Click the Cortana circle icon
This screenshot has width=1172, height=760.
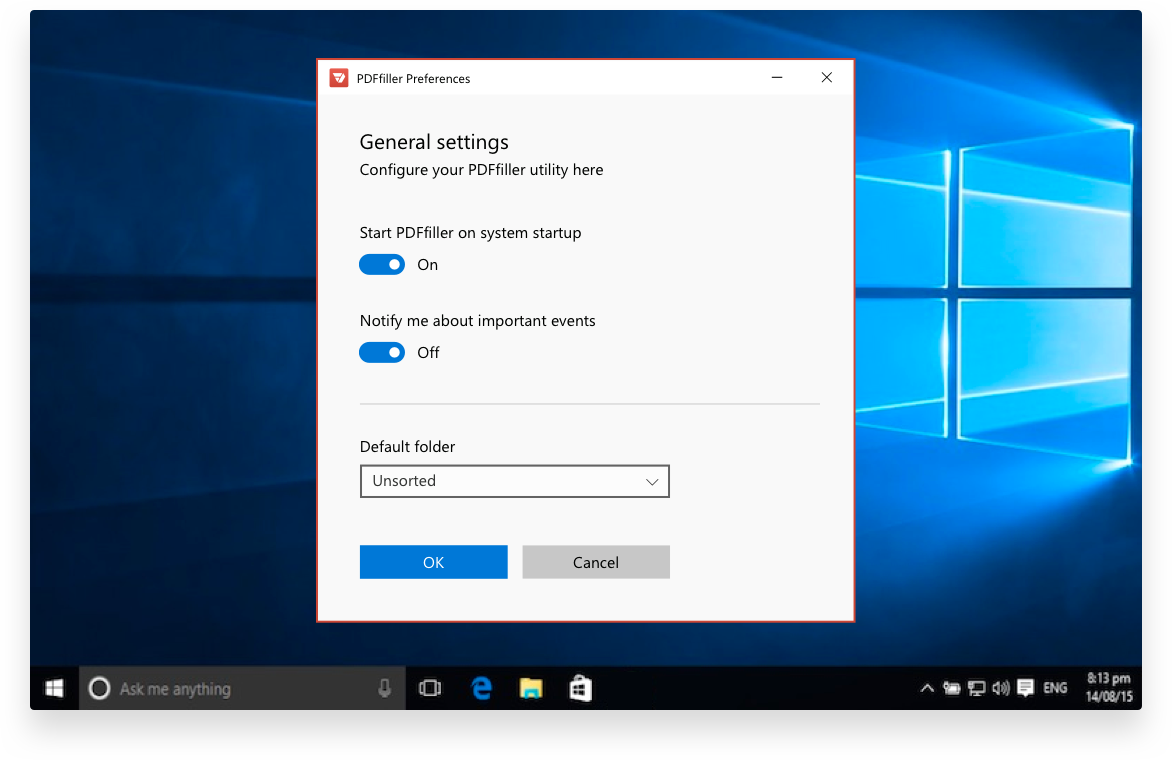click(x=99, y=688)
